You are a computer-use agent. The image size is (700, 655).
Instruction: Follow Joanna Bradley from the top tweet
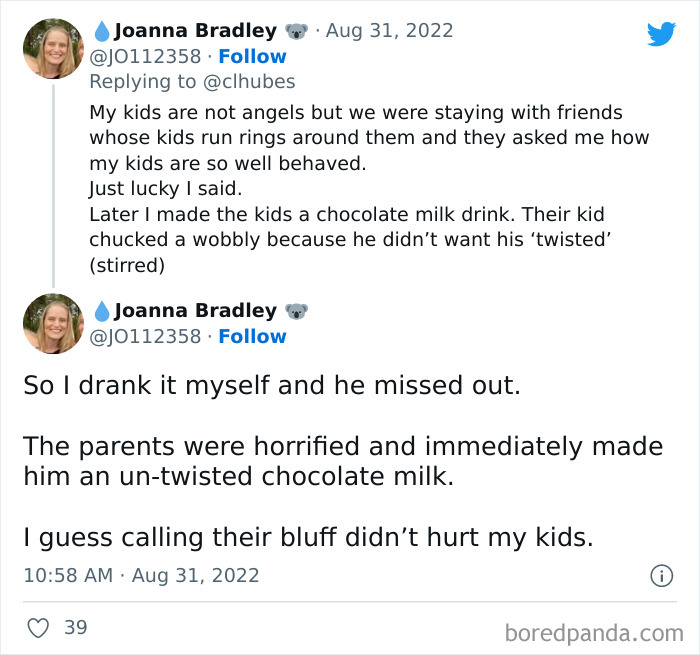(252, 56)
